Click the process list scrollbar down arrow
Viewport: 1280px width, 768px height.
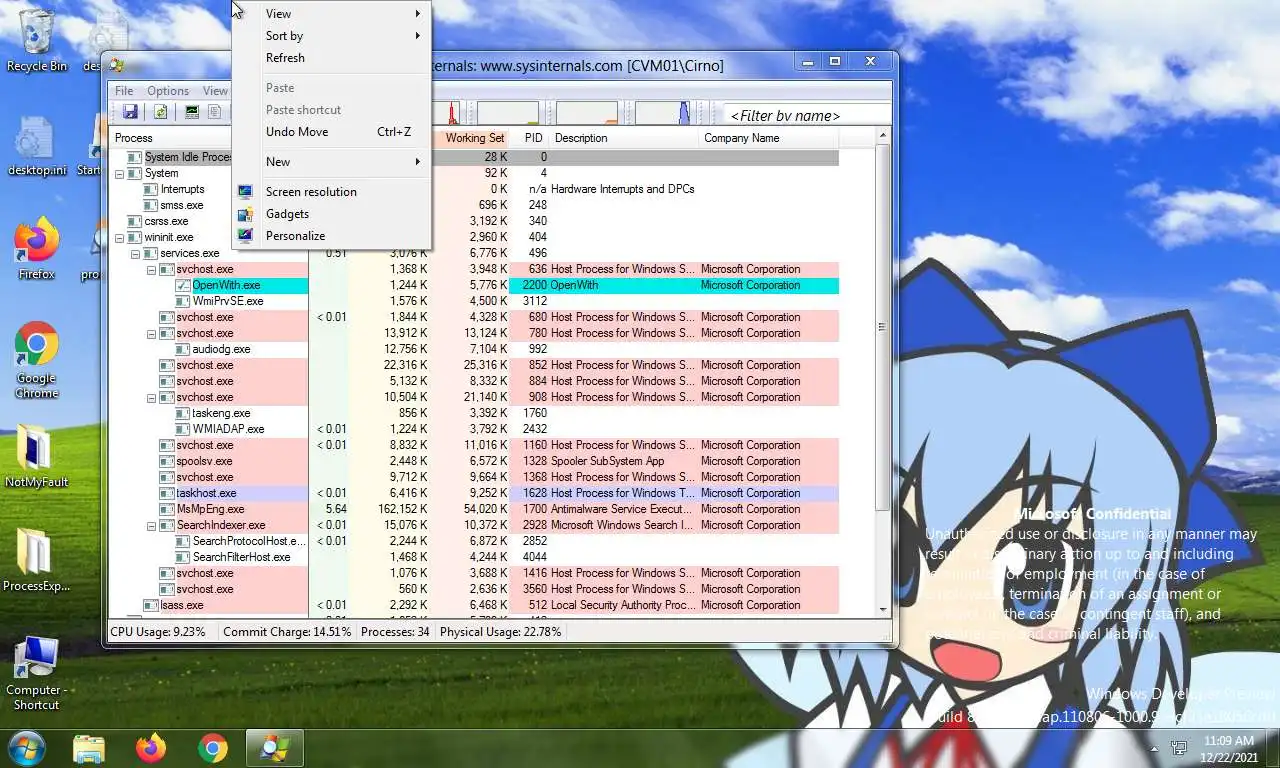click(x=883, y=609)
